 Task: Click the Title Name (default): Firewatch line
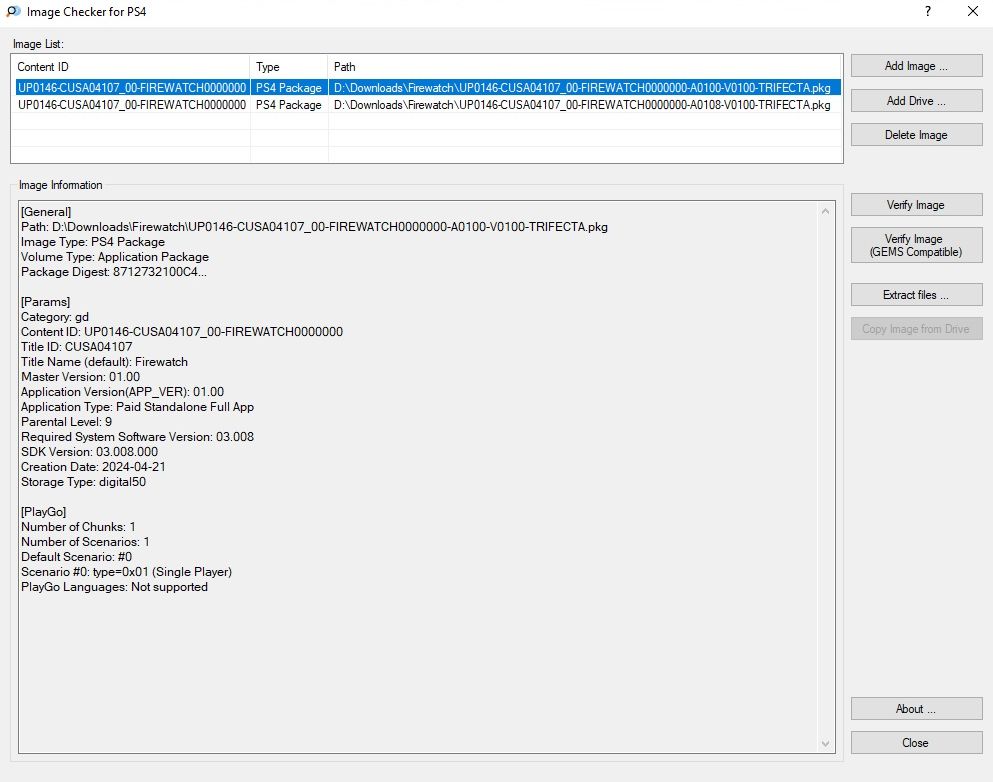pos(104,362)
